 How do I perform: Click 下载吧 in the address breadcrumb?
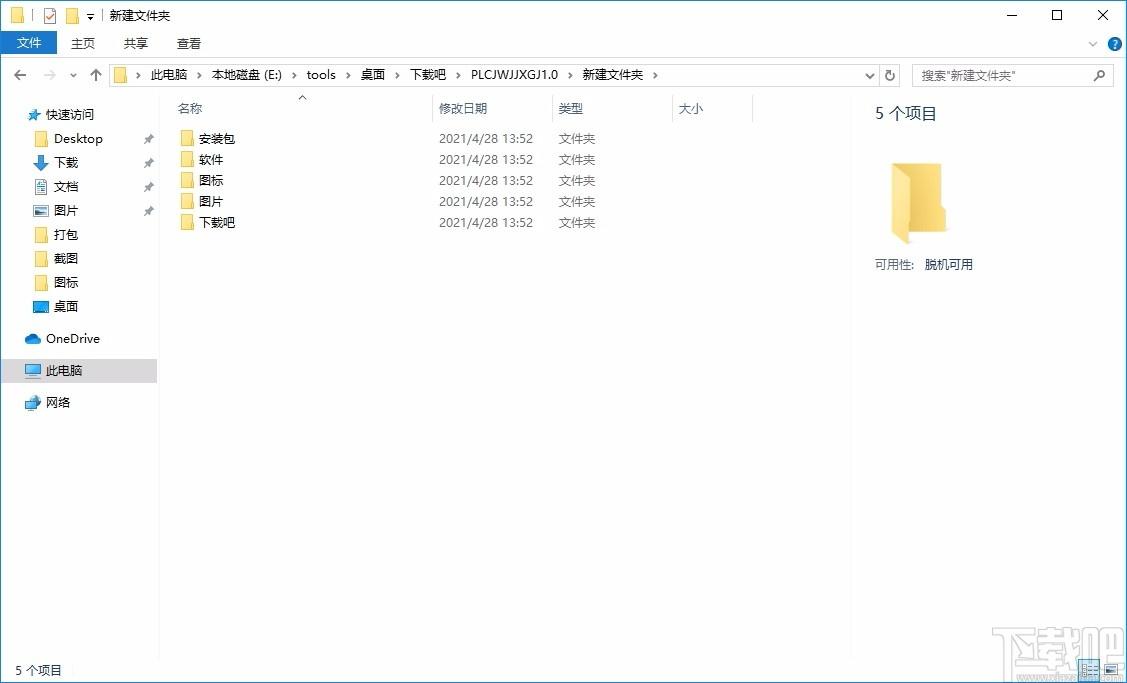[x=428, y=75]
